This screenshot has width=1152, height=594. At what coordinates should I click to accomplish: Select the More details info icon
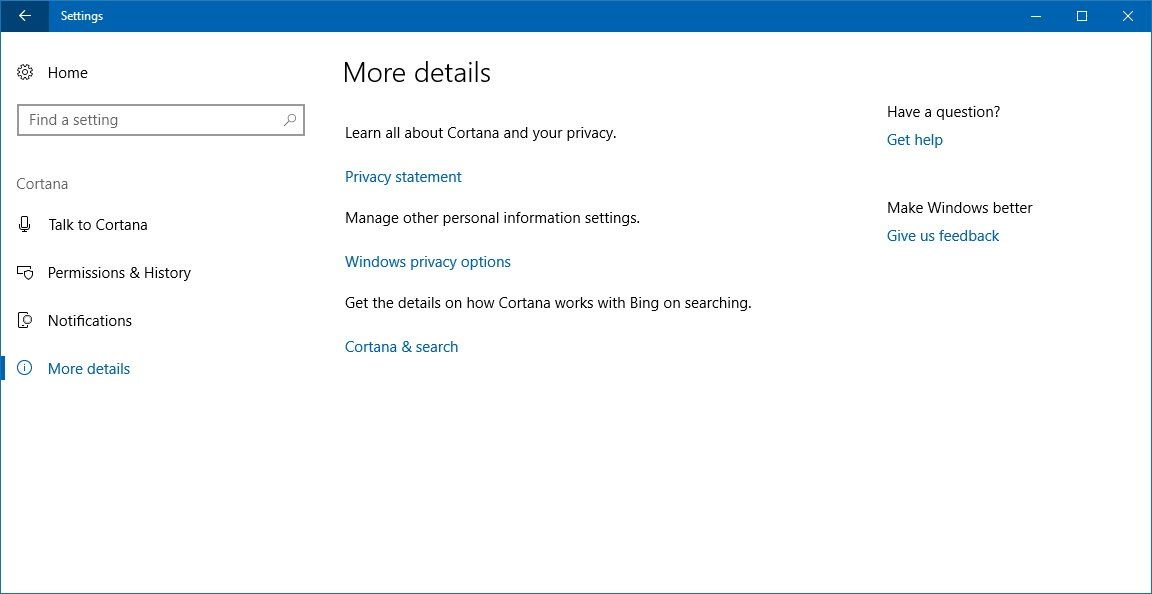[x=24, y=368]
